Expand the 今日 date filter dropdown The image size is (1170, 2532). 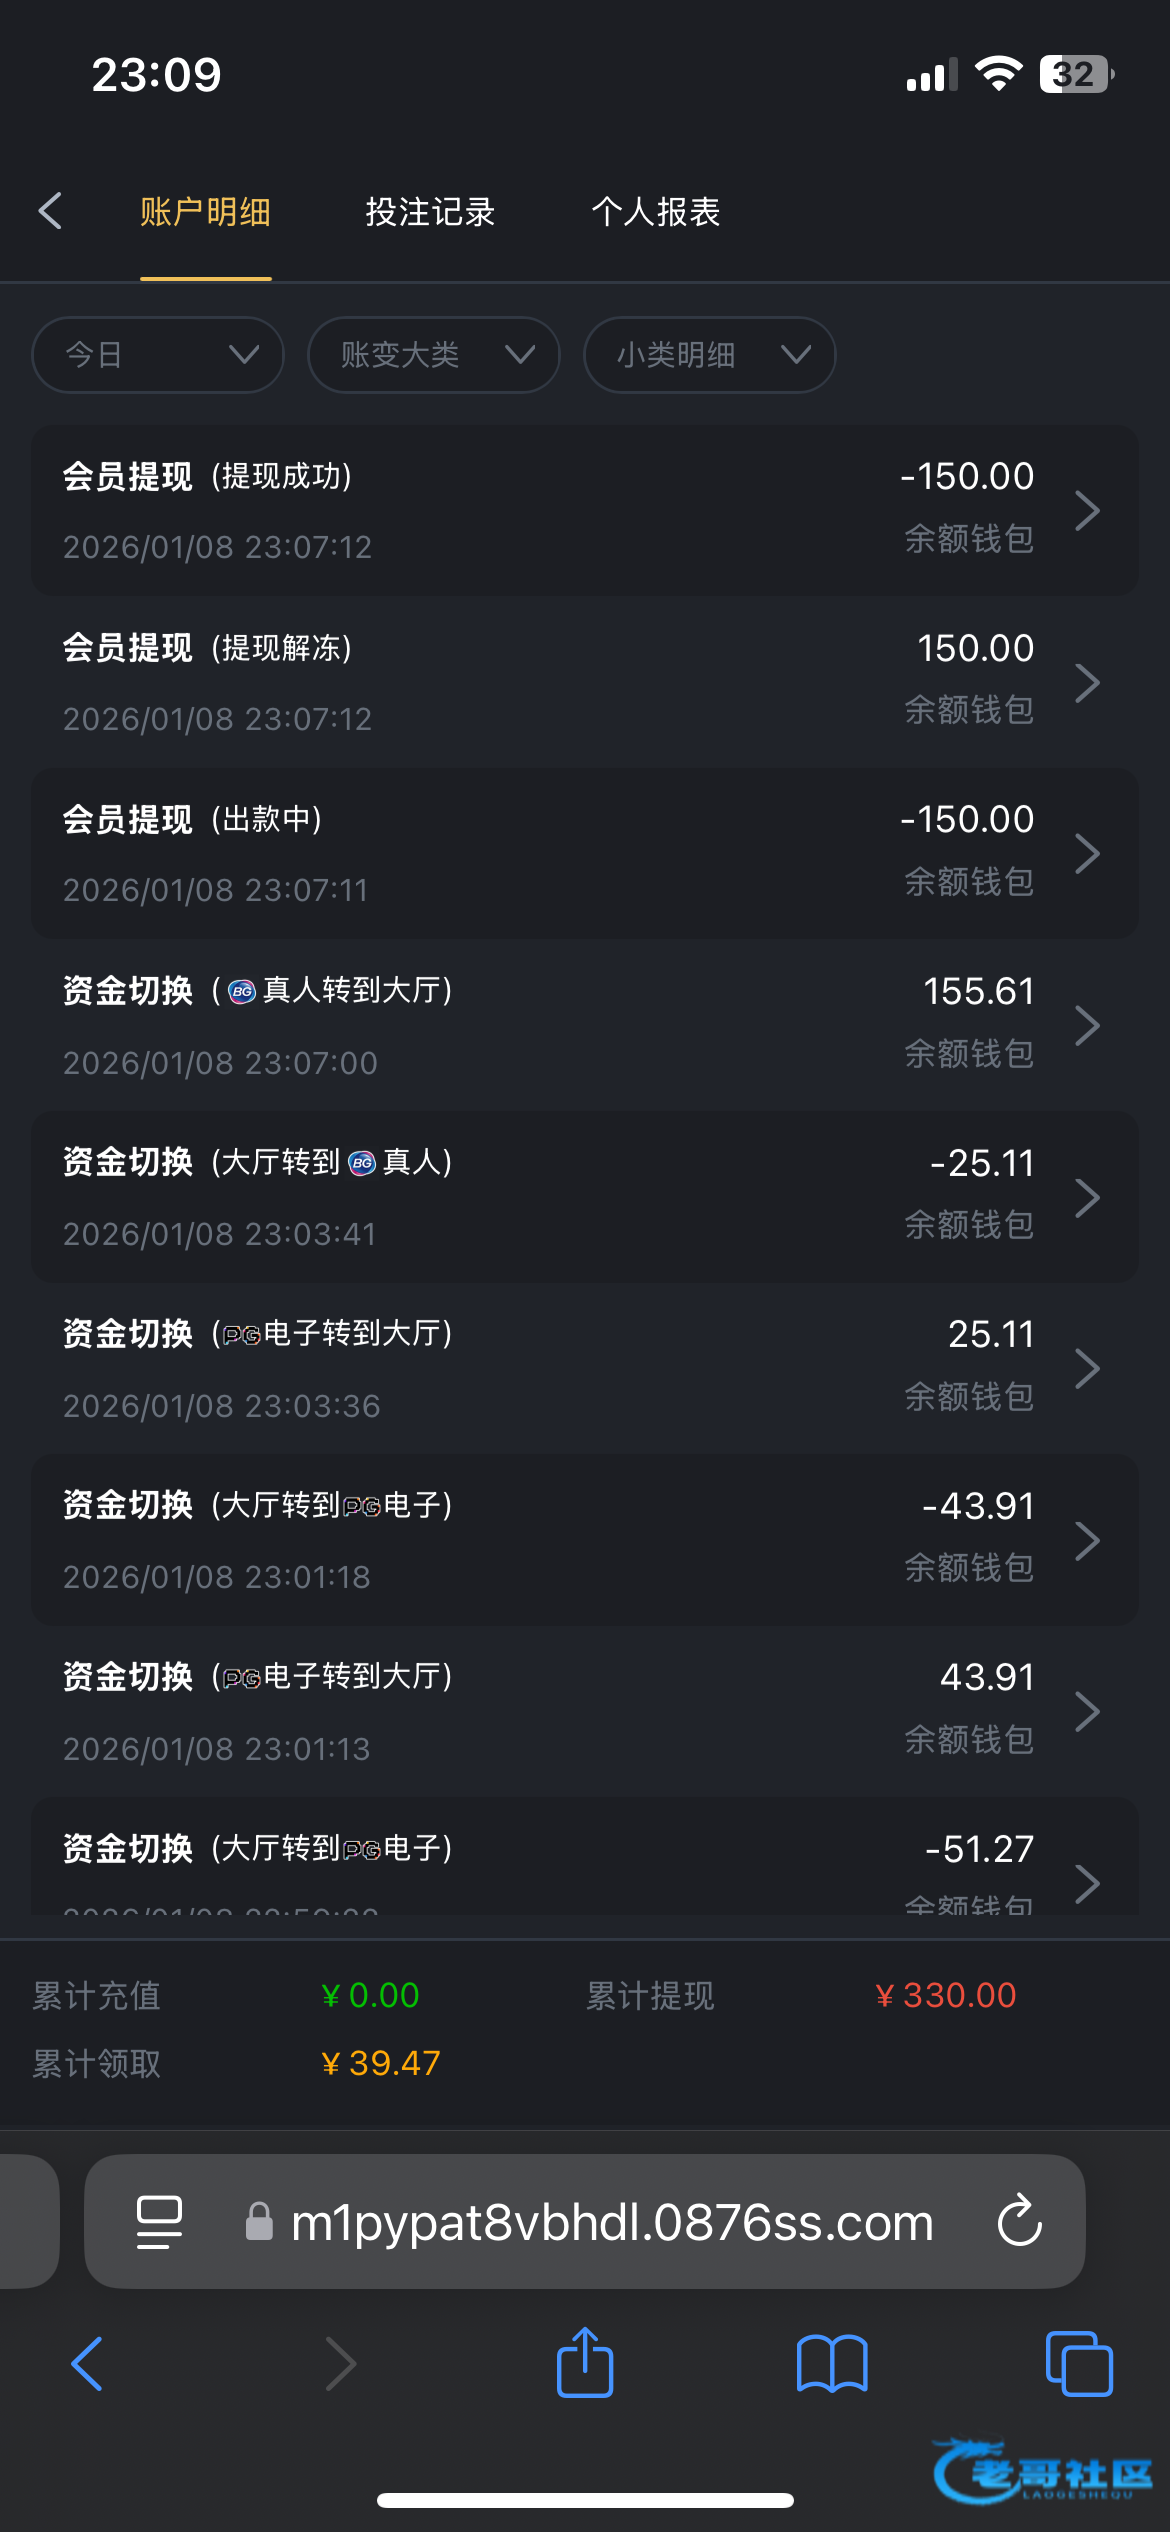(x=158, y=355)
